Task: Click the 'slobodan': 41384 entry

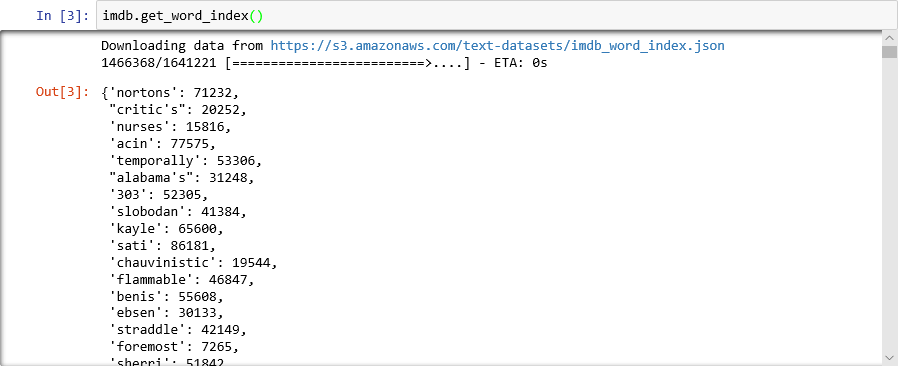Action: [x=178, y=212]
